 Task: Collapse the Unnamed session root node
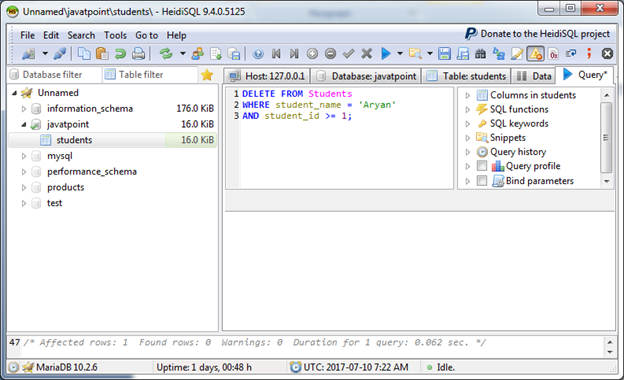click(x=14, y=93)
